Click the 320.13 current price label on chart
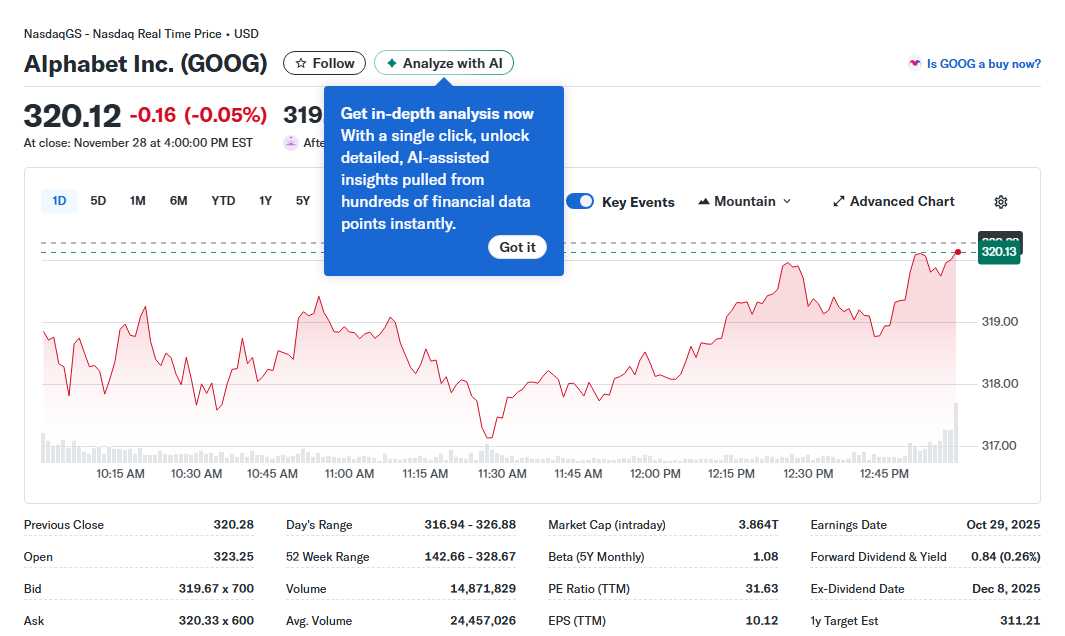 coord(999,253)
